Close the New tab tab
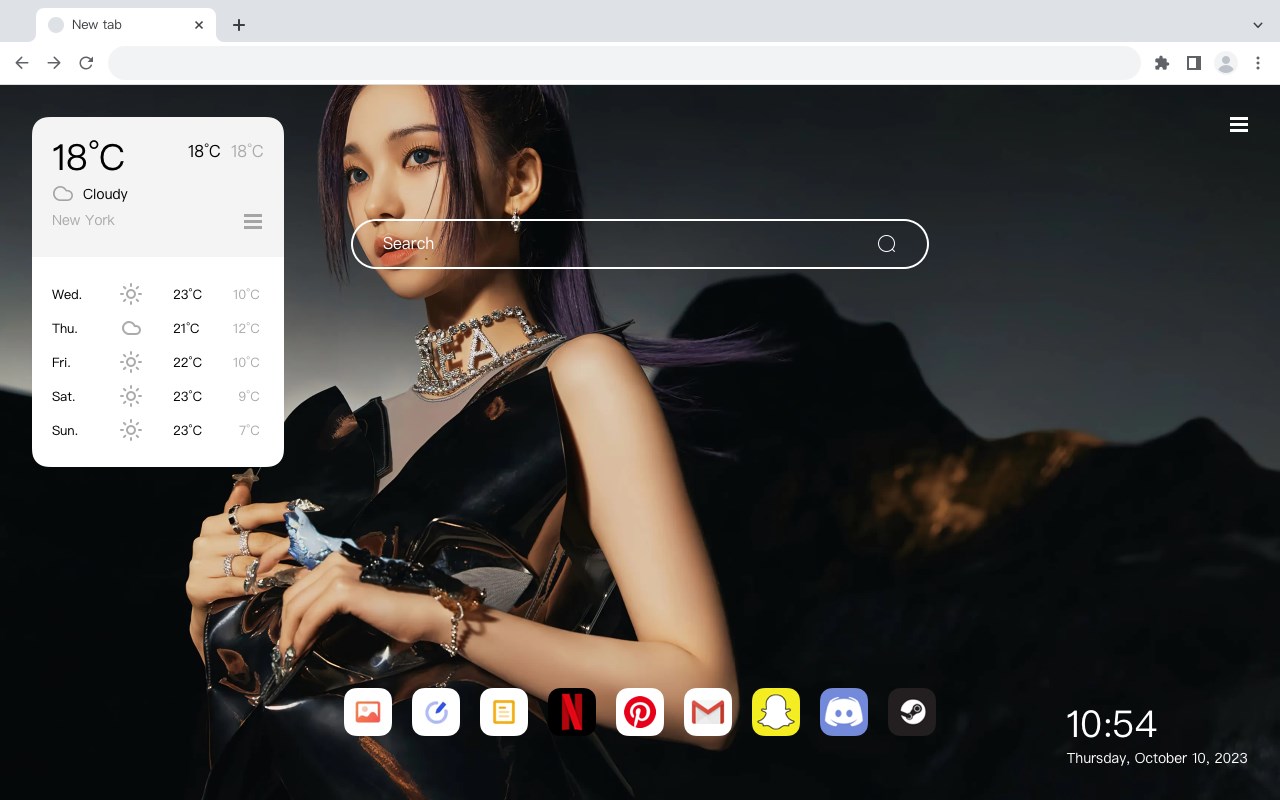Image resolution: width=1280 pixels, height=800 pixels. pyautogui.click(x=199, y=25)
